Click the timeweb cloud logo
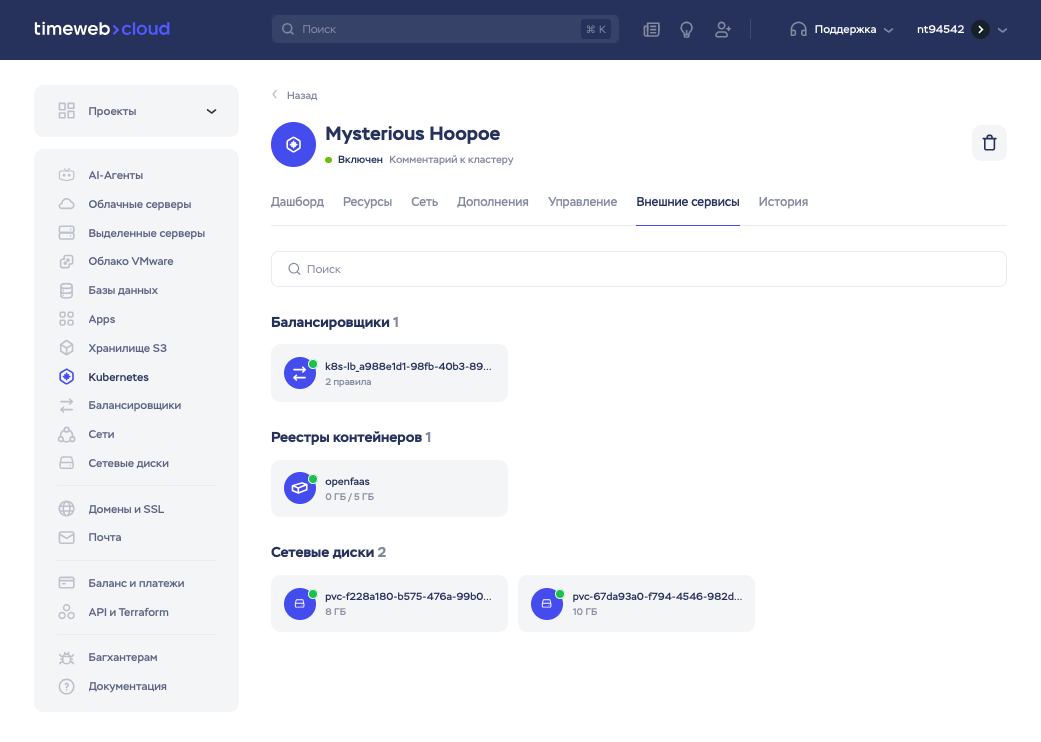The width and height of the screenshot is (1041, 742). pos(101,29)
